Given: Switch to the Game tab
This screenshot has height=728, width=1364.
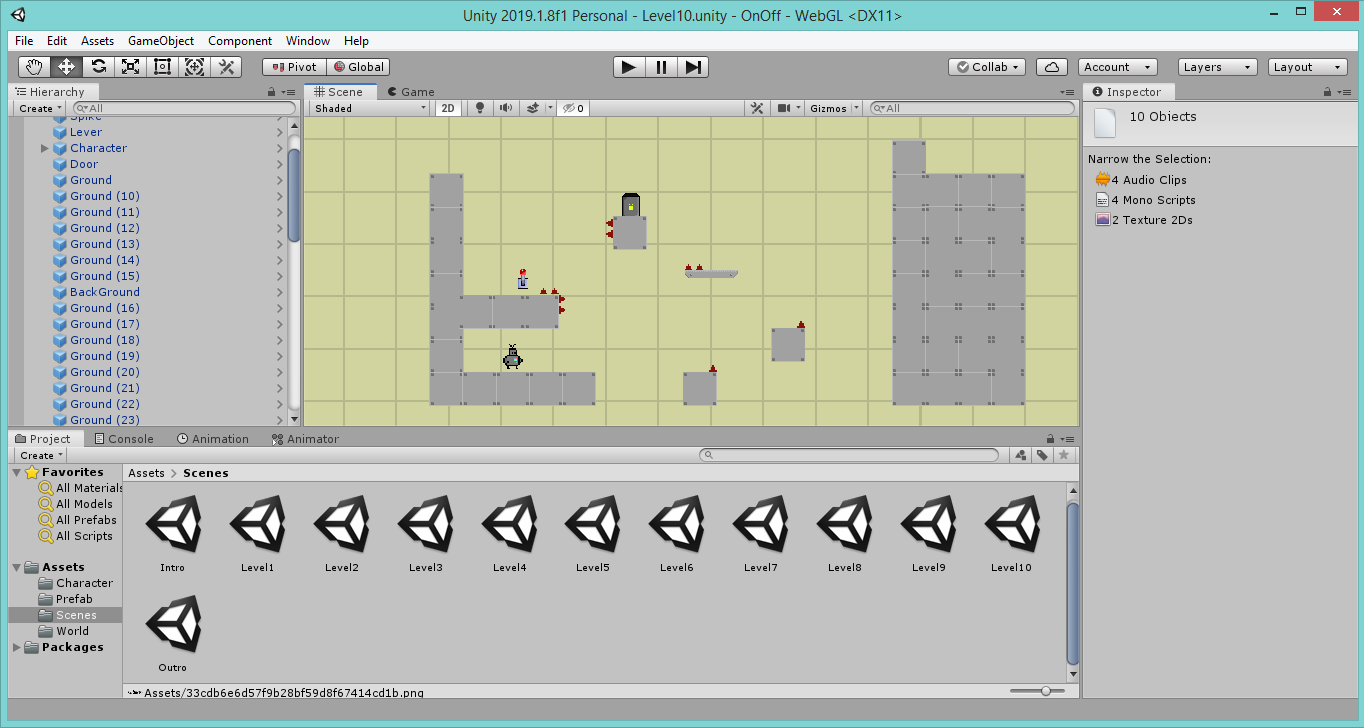Looking at the screenshot, I should click(411, 92).
